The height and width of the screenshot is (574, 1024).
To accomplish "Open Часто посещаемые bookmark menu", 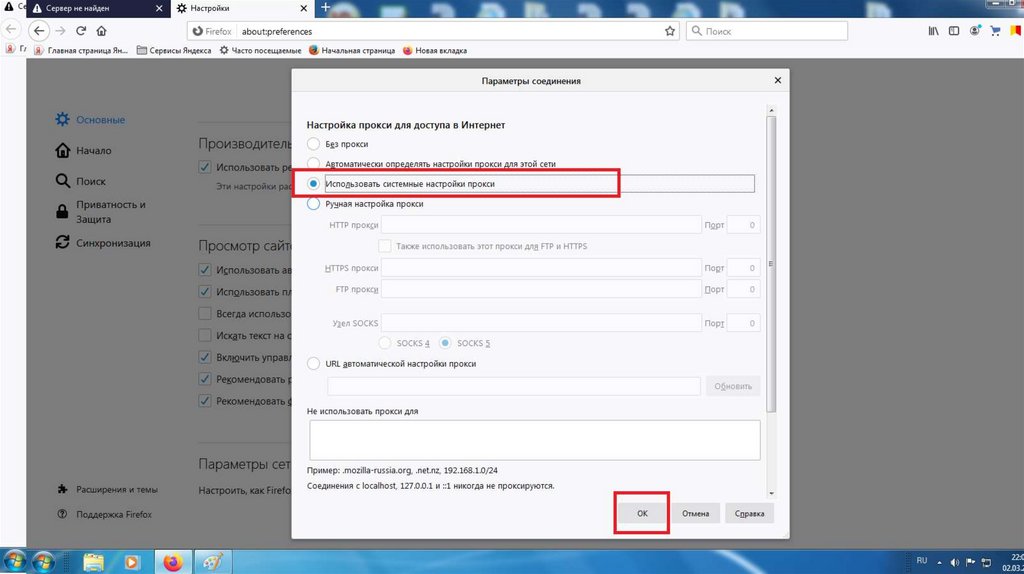I will click(x=260, y=50).
